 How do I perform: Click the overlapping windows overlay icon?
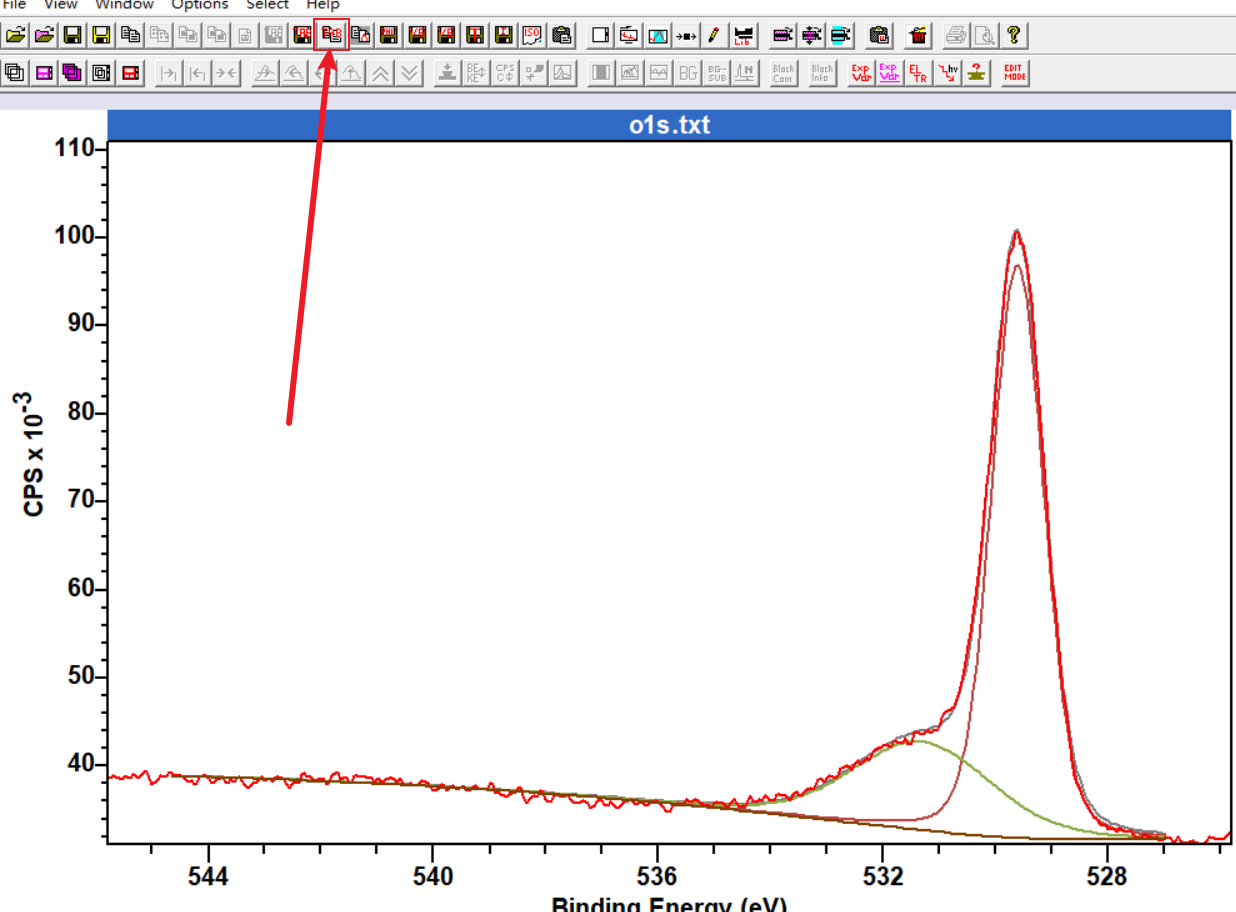[x=15, y=73]
